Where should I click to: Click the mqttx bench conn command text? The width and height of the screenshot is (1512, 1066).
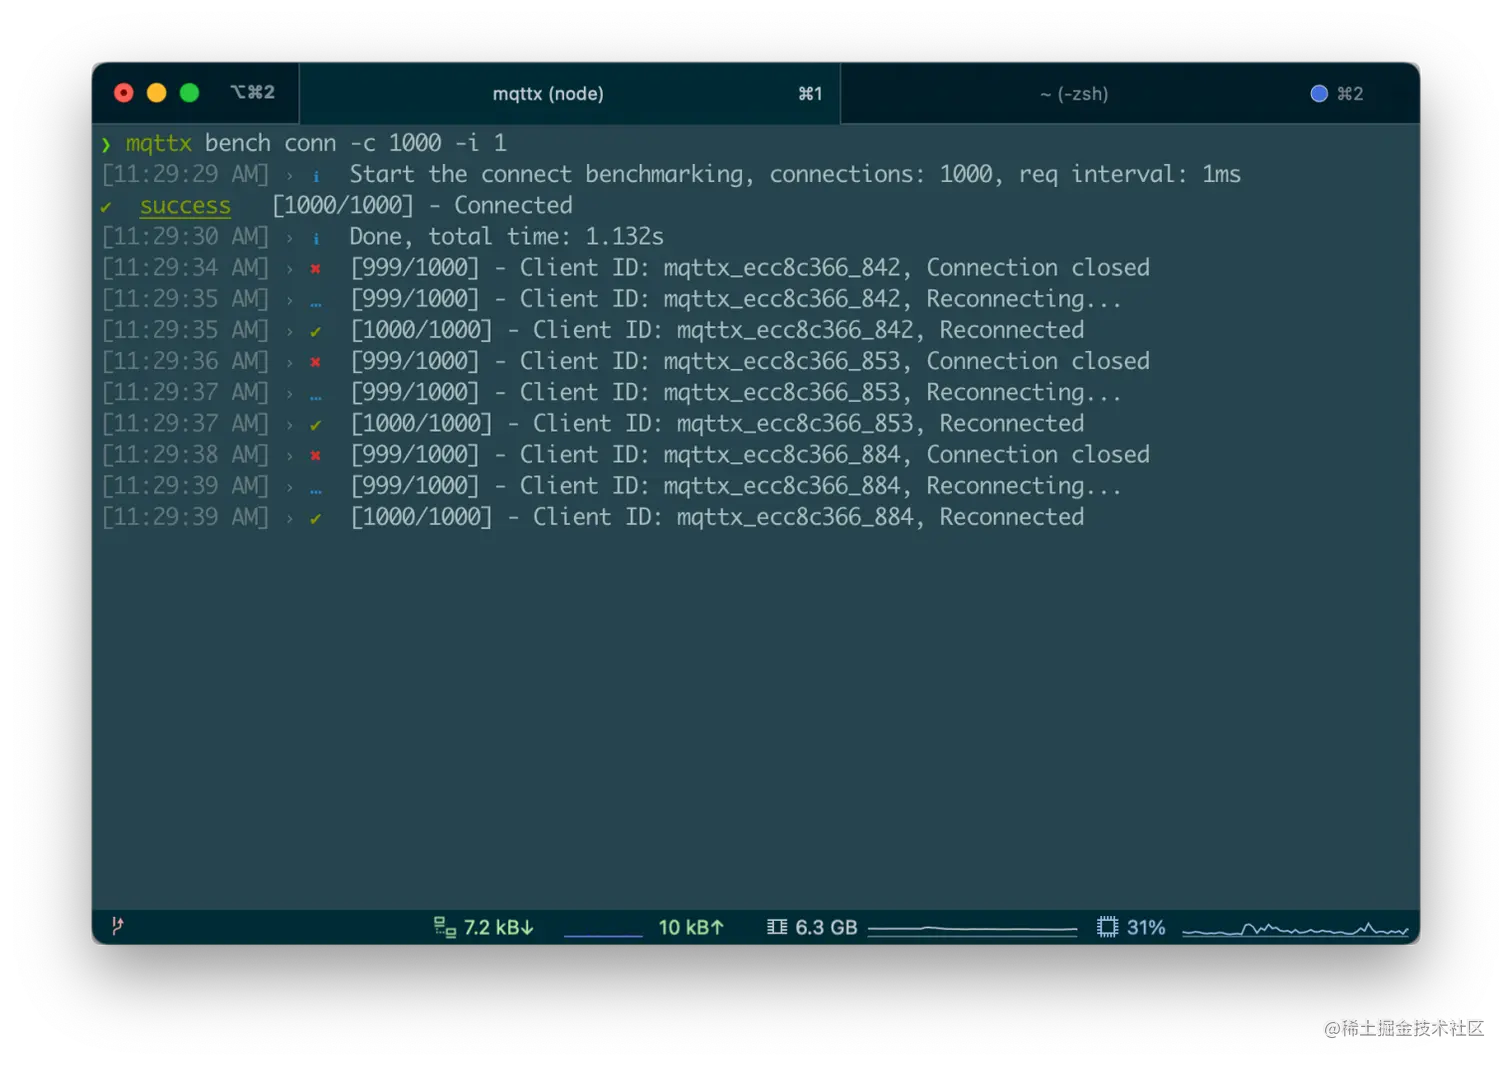pos(316,143)
